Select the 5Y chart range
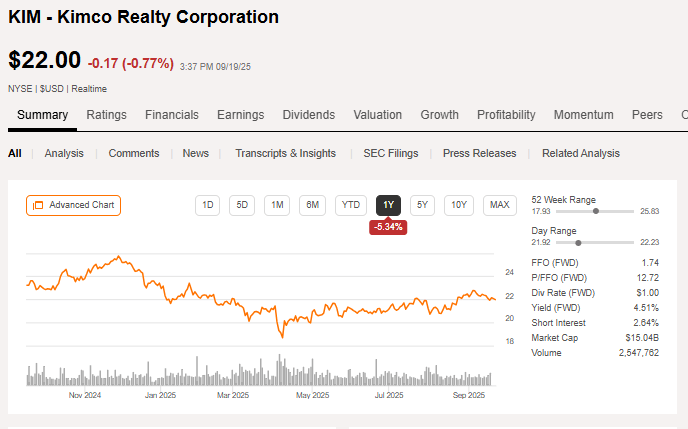The width and height of the screenshot is (688, 429). coord(423,205)
